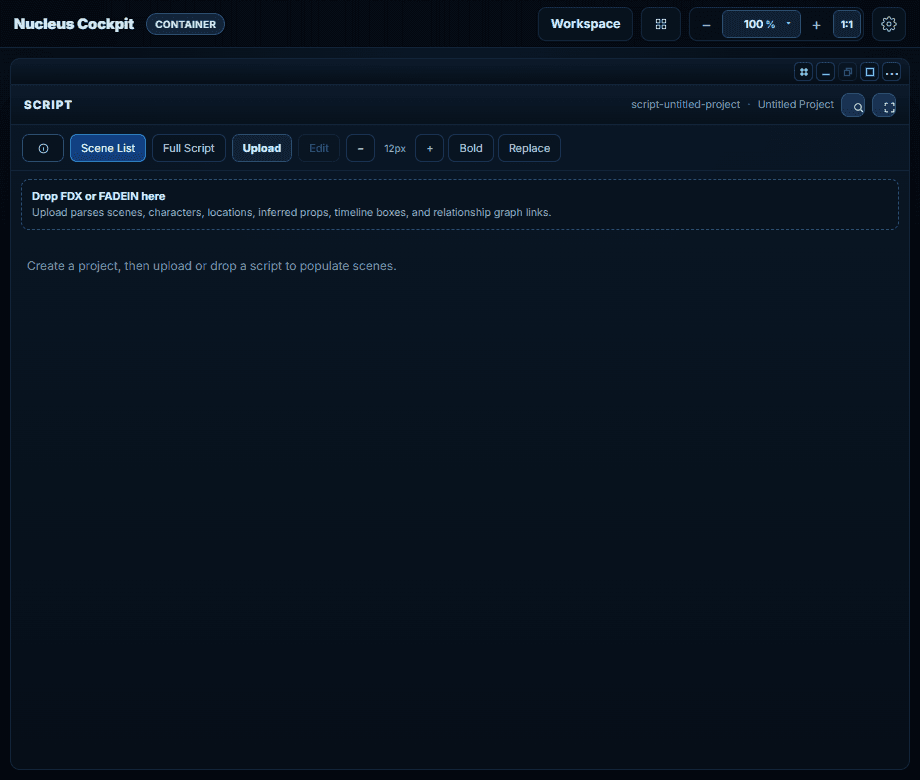
Task: Click the Upload button
Action: coord(262,148)
